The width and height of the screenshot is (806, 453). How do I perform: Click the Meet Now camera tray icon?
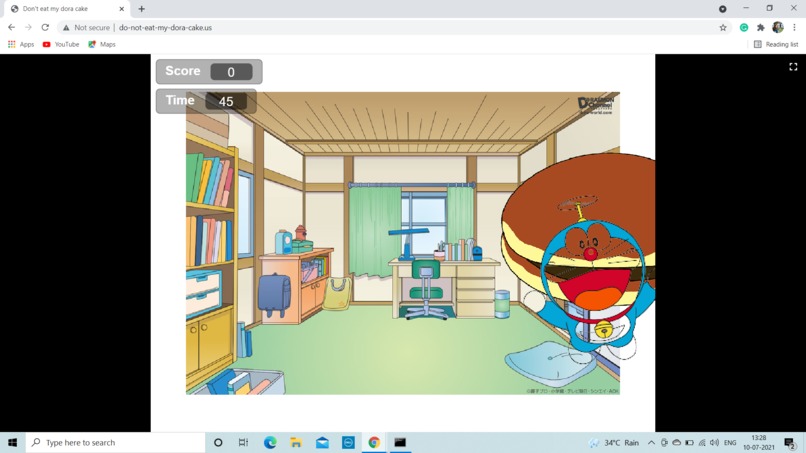pyautogui.click(x=664, y=442)
